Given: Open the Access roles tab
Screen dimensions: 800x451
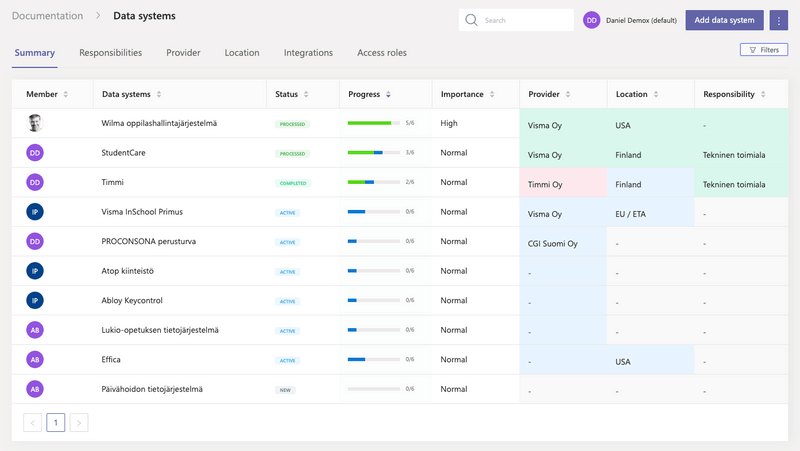Looking at the screenshot, I should (382, 53).
